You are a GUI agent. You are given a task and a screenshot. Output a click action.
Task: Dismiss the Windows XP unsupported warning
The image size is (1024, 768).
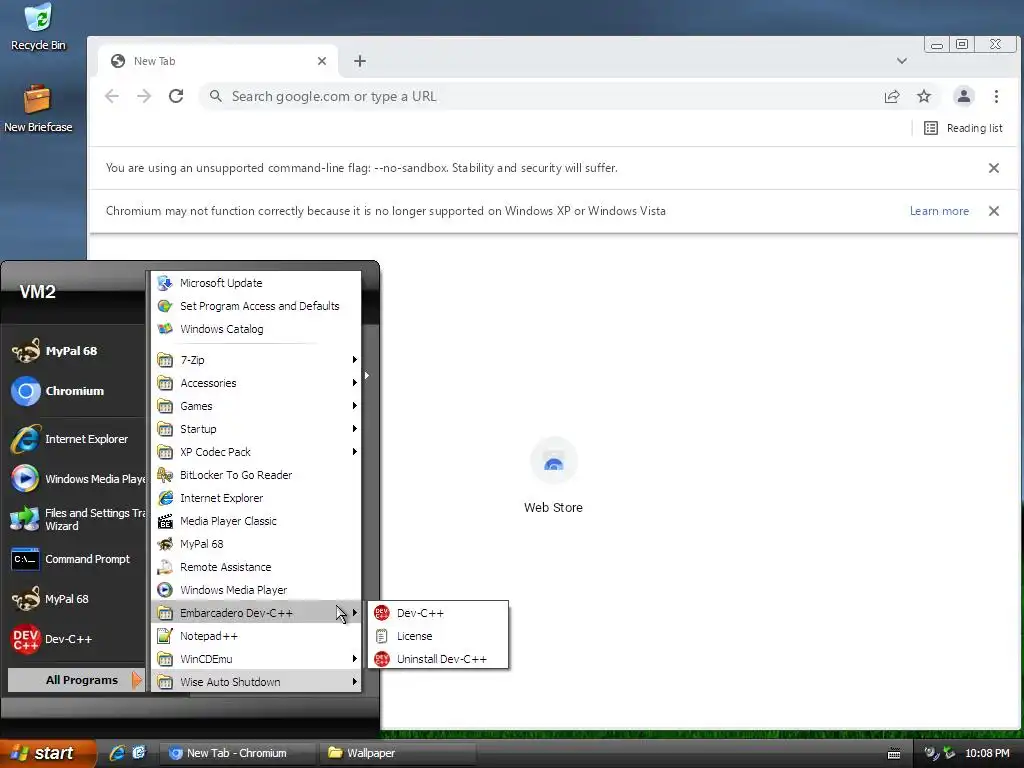993,211
